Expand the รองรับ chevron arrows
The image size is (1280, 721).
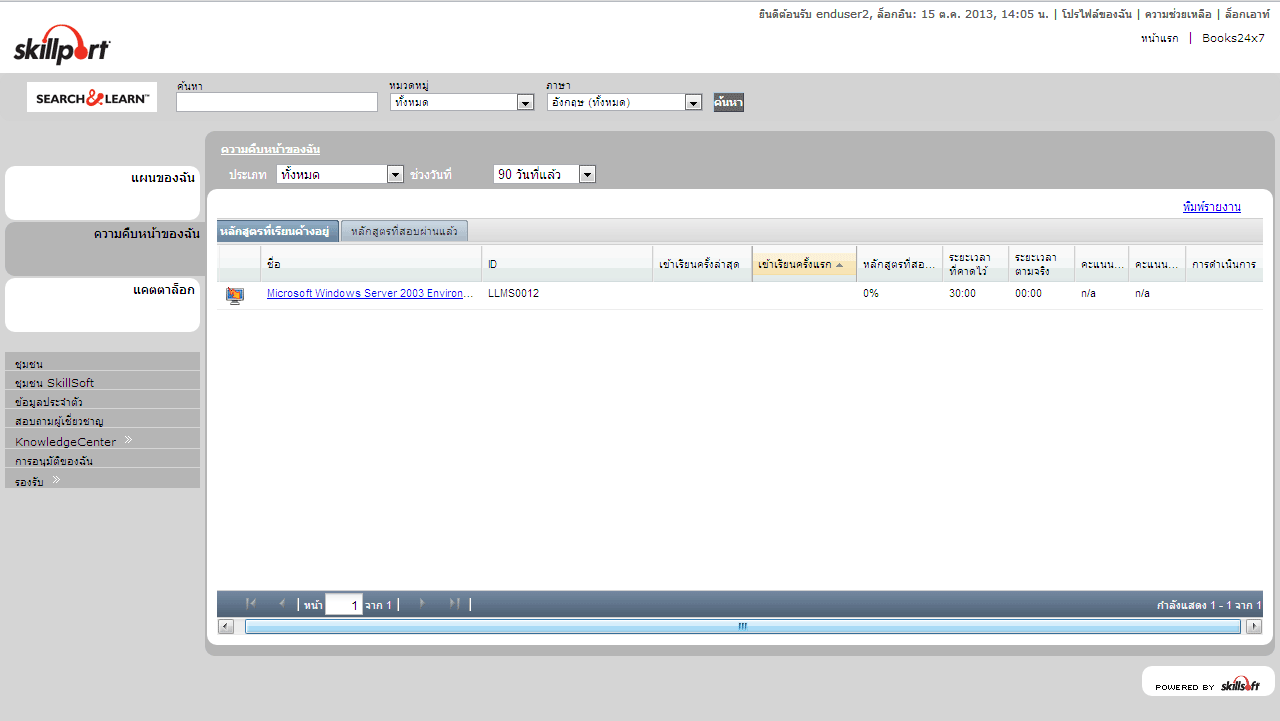pos(56,480)
